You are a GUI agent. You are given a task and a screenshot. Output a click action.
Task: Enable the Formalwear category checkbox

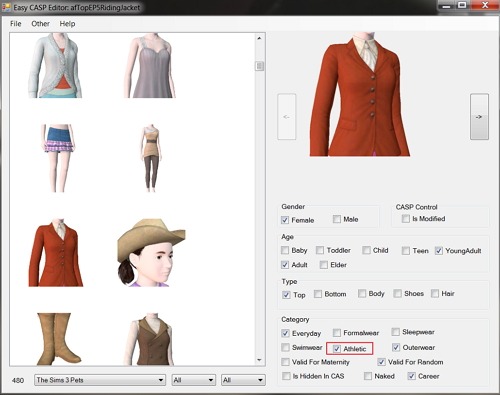(x=337, y=333)
